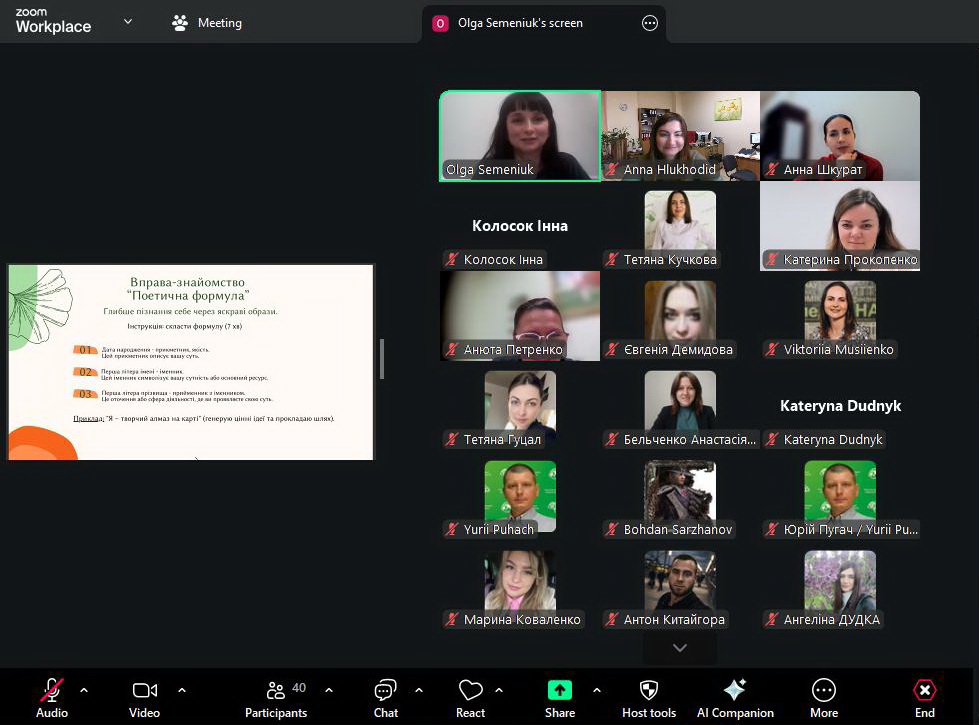This screenshot has width=979, height=725.
Task: Open the More options ellipsis
Action: point(824,690)
